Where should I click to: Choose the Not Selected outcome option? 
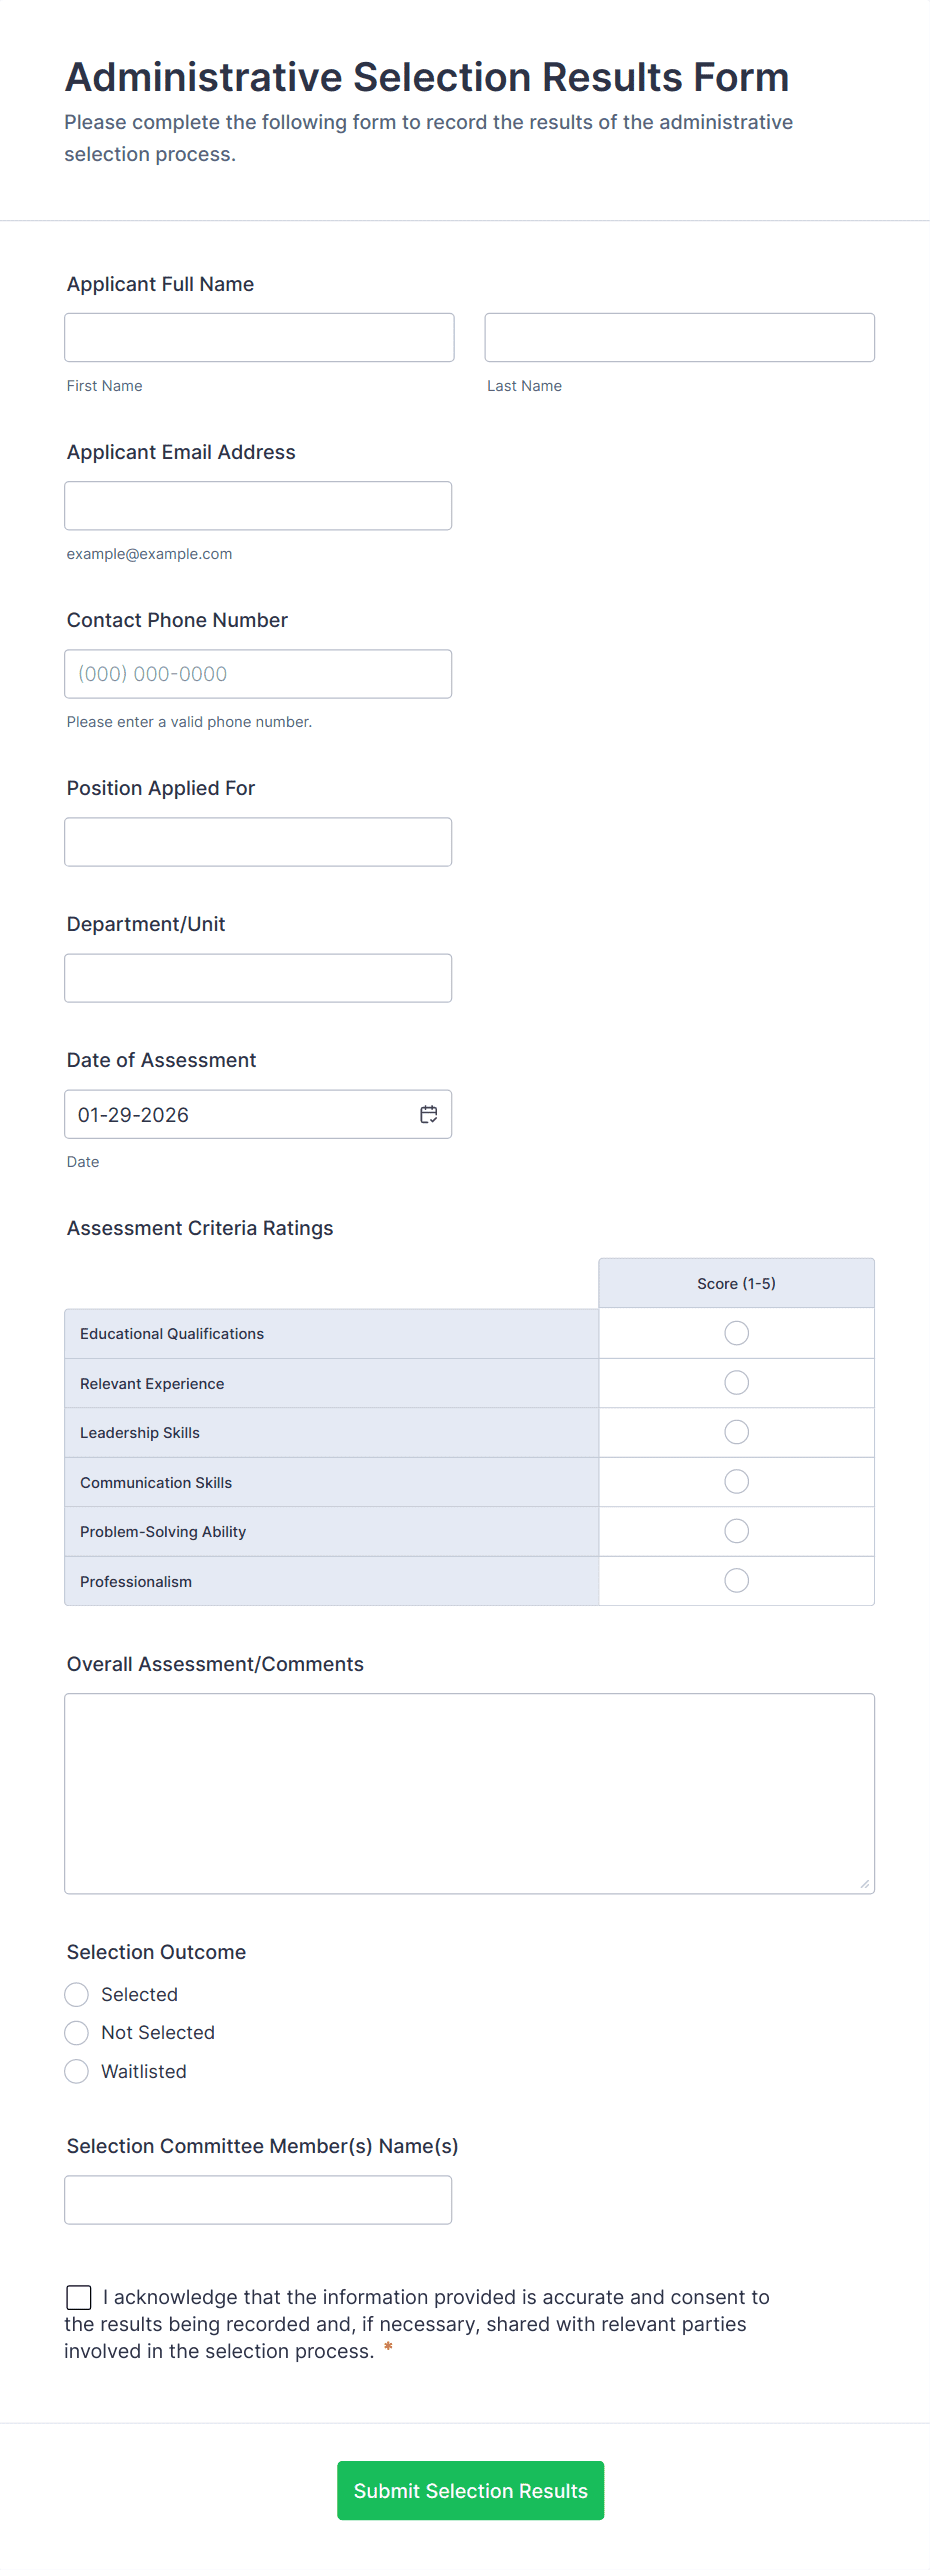76,2032
